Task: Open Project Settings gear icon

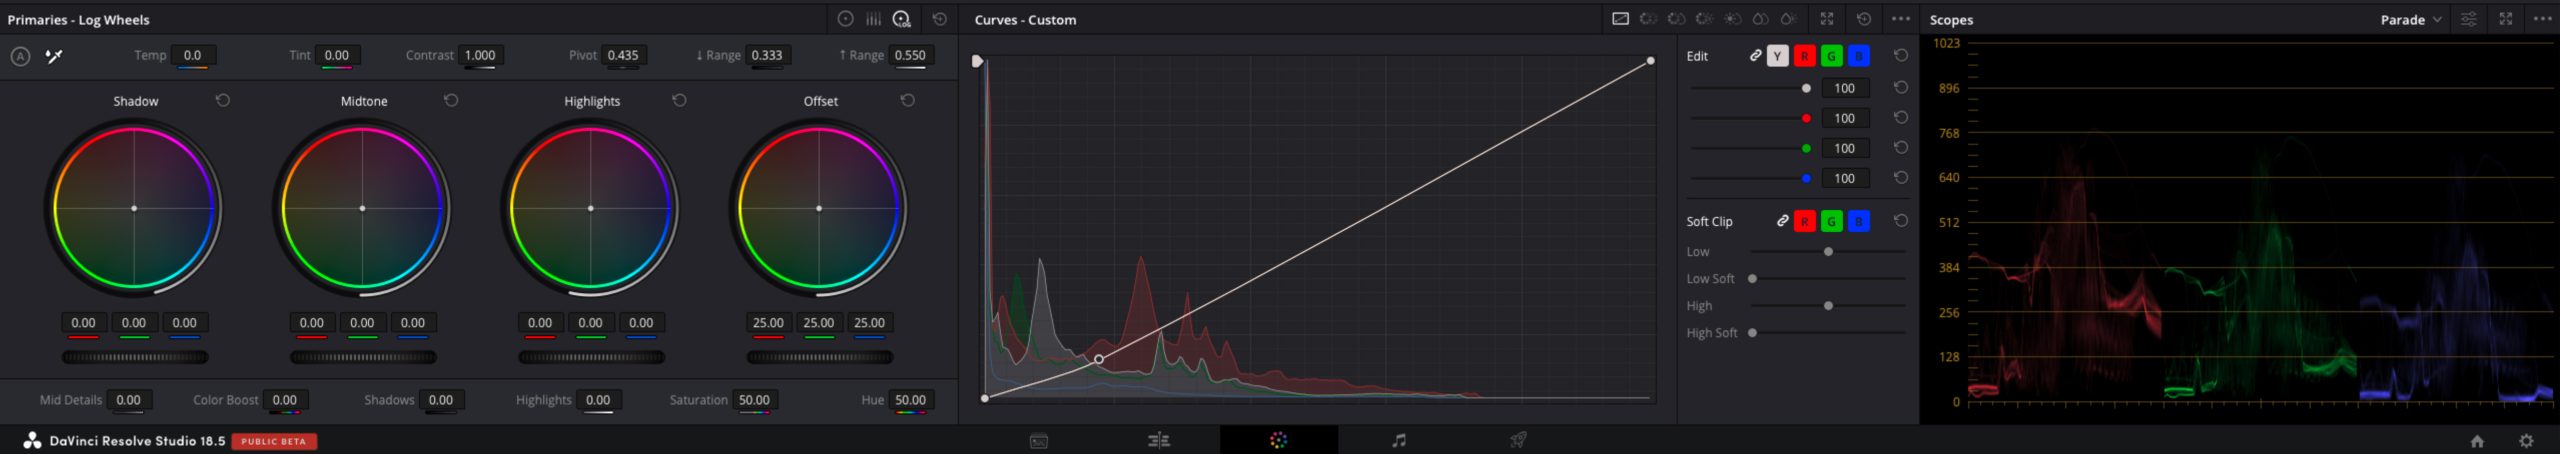Action: click(x=2526, y=441)
